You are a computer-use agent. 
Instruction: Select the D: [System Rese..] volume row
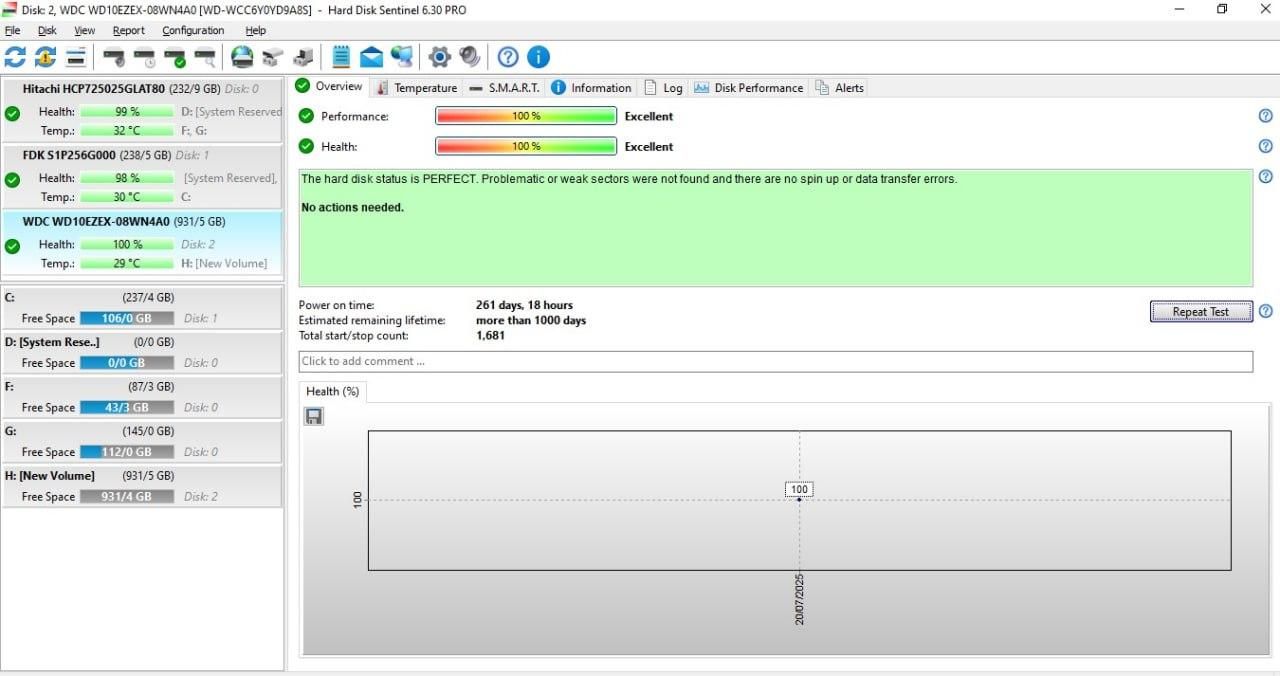click(x=142, y=352)
